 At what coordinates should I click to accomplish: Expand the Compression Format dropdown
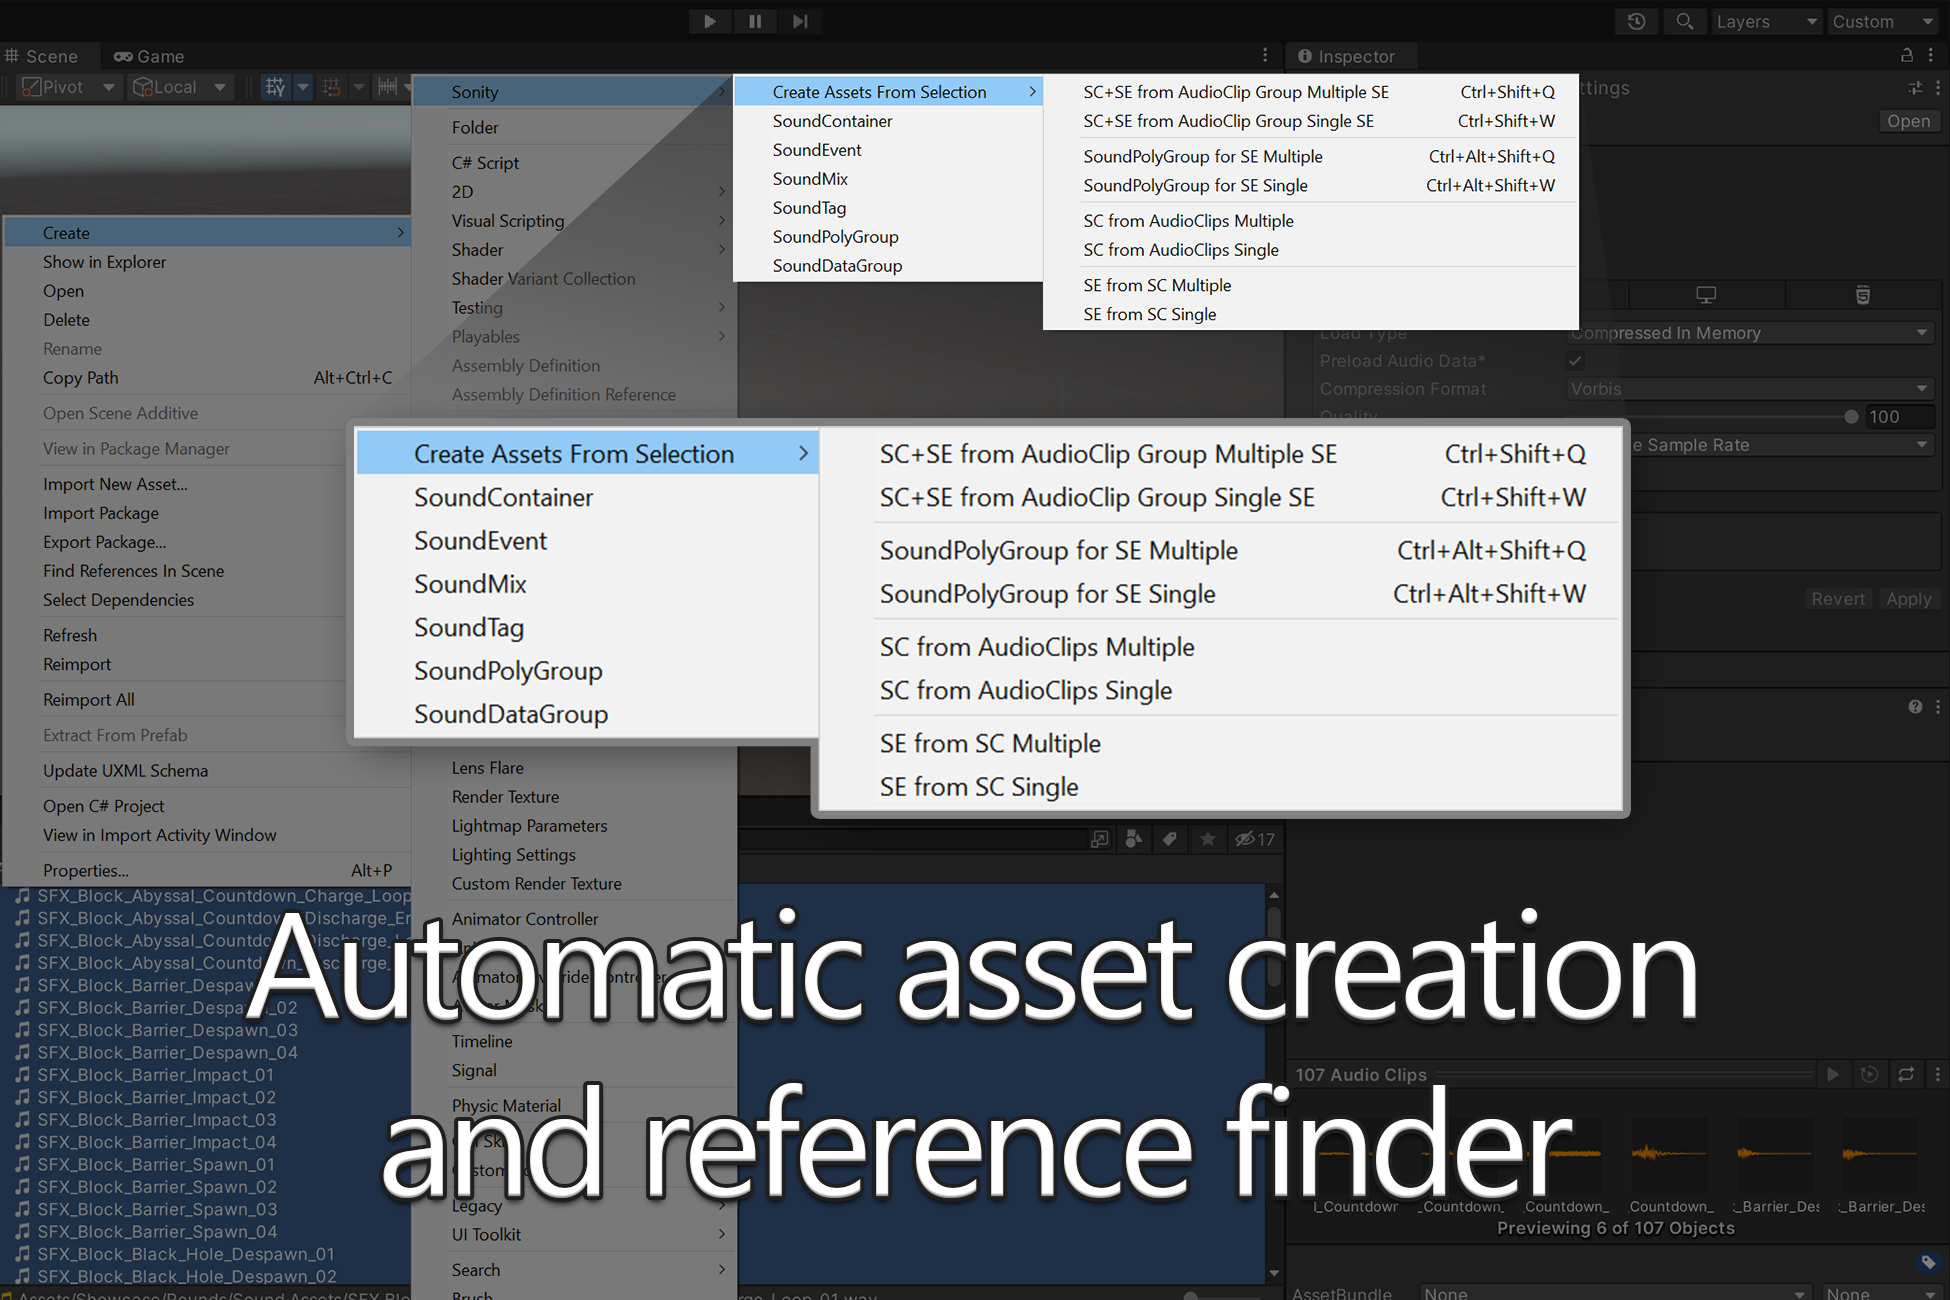(1748, 389)
